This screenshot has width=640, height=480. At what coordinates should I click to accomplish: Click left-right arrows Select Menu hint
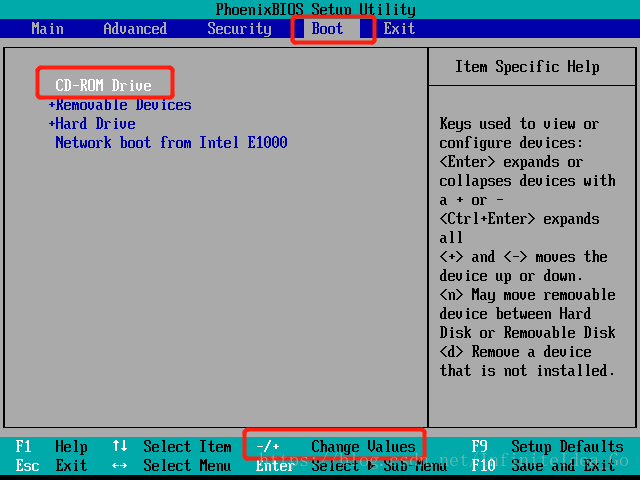[x=172, y=465]
